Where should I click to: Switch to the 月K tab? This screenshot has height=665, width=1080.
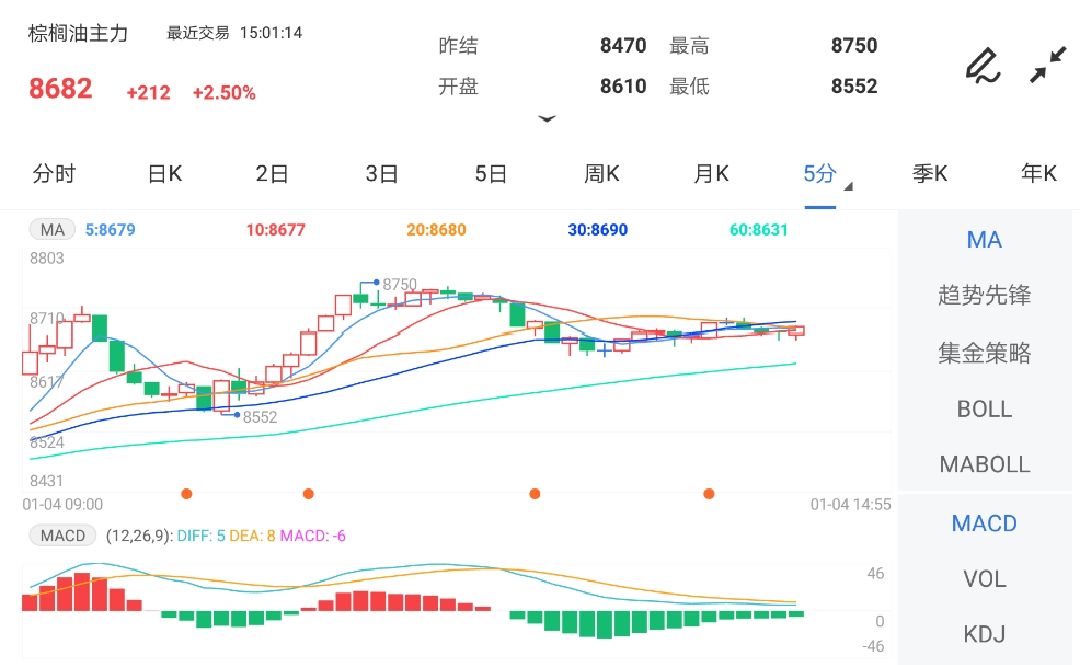(711, 174)
